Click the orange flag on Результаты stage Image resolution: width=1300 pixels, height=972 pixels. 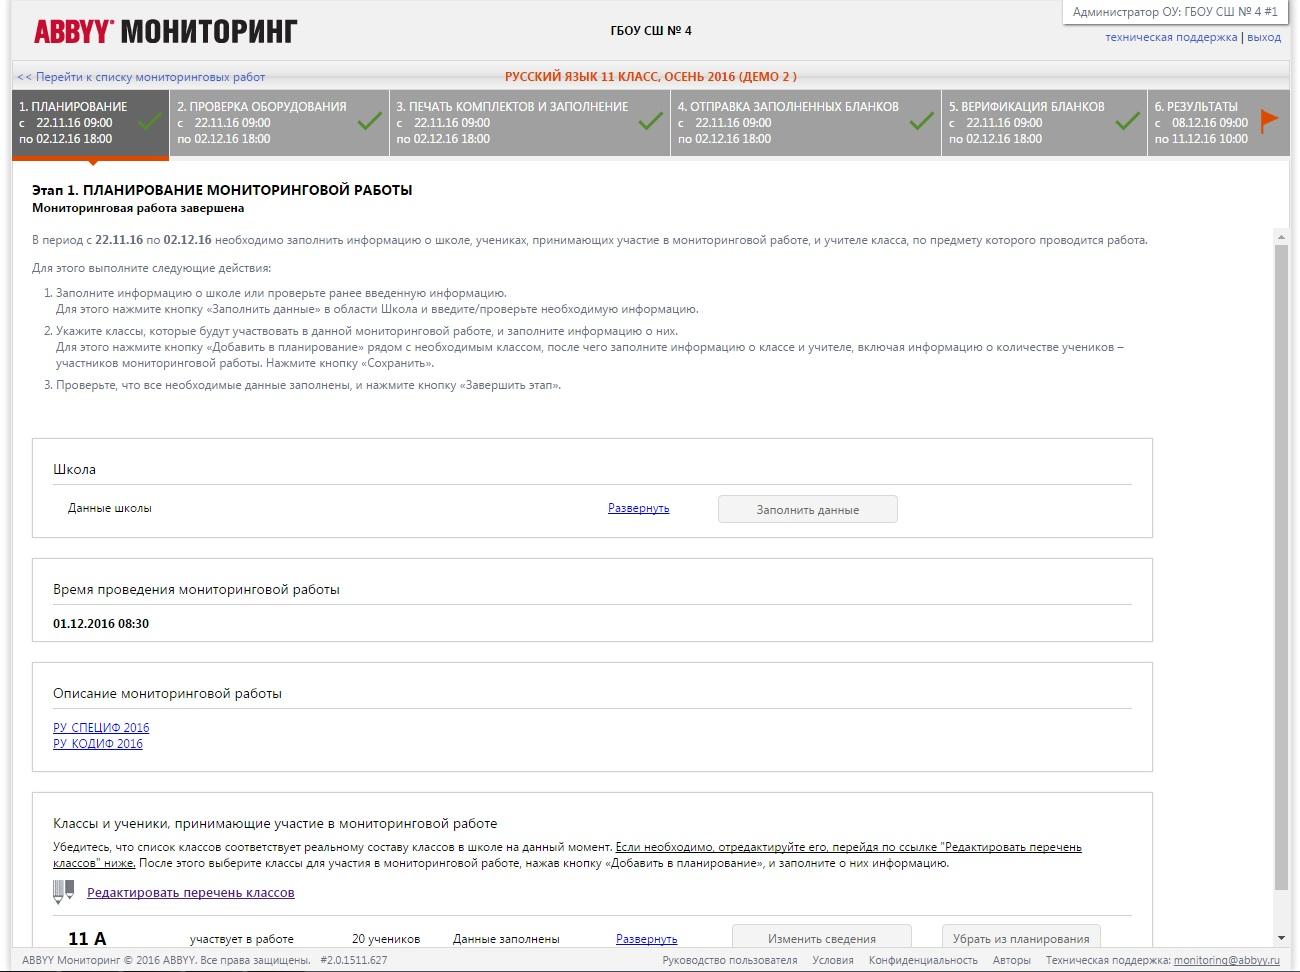click(1269, 120)
